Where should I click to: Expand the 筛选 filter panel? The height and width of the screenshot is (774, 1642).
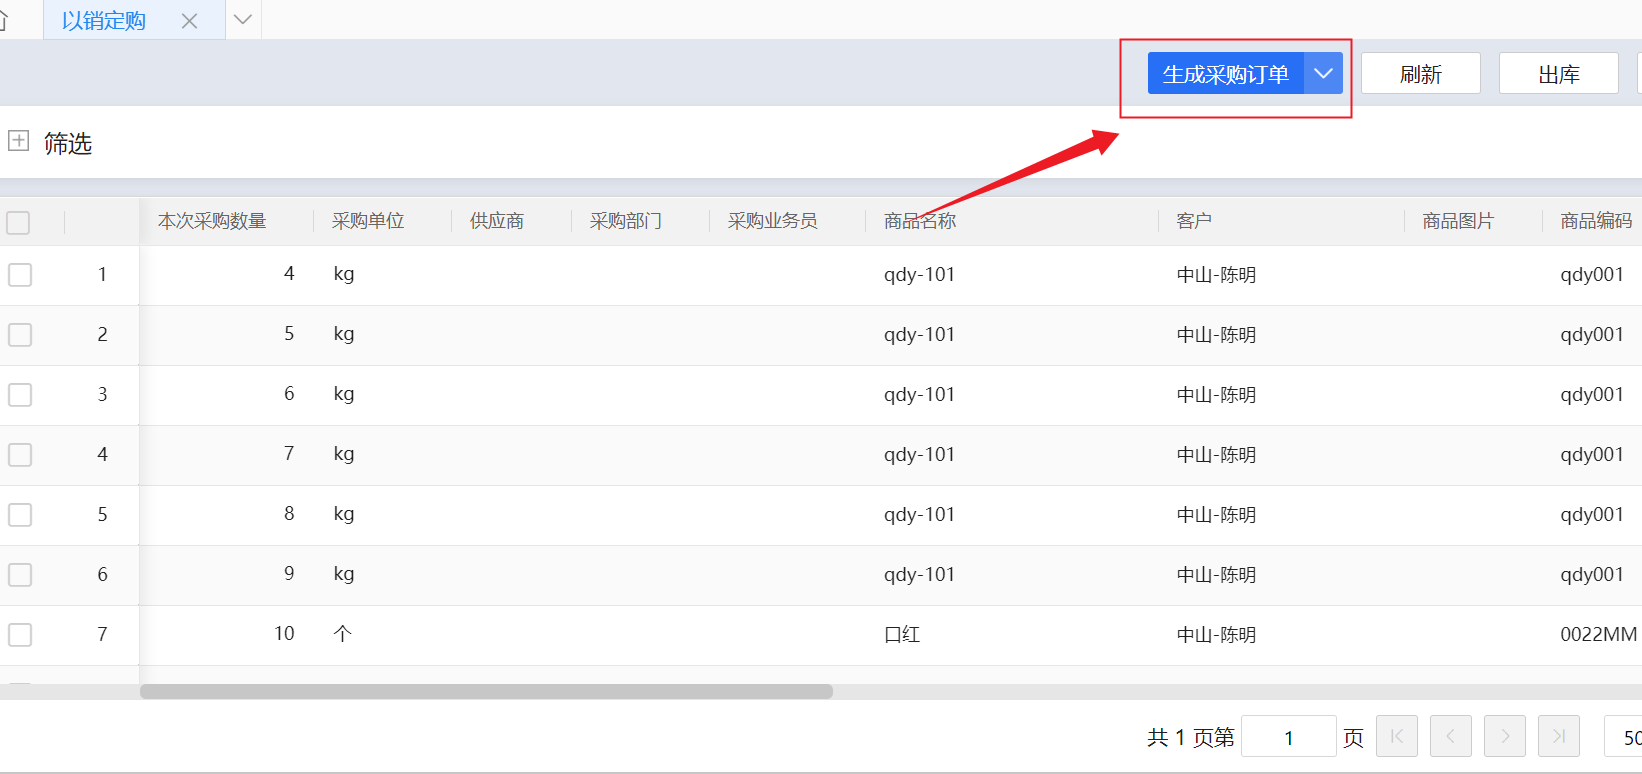click(x=18, y=141)
